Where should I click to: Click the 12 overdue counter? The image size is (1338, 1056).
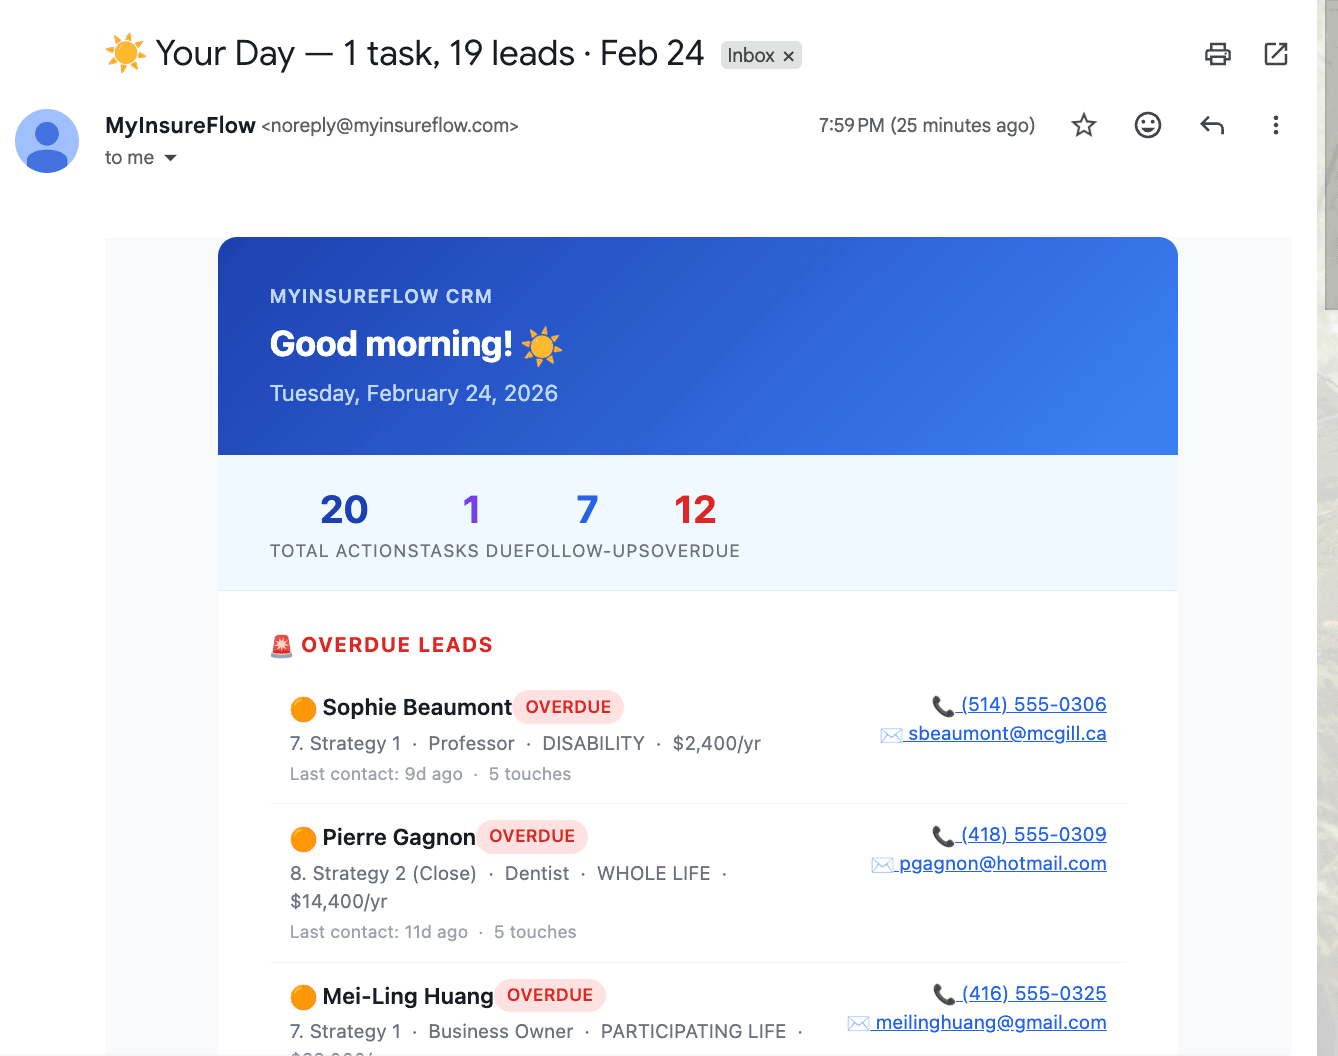pyautogui.click(x=695, y=509)
